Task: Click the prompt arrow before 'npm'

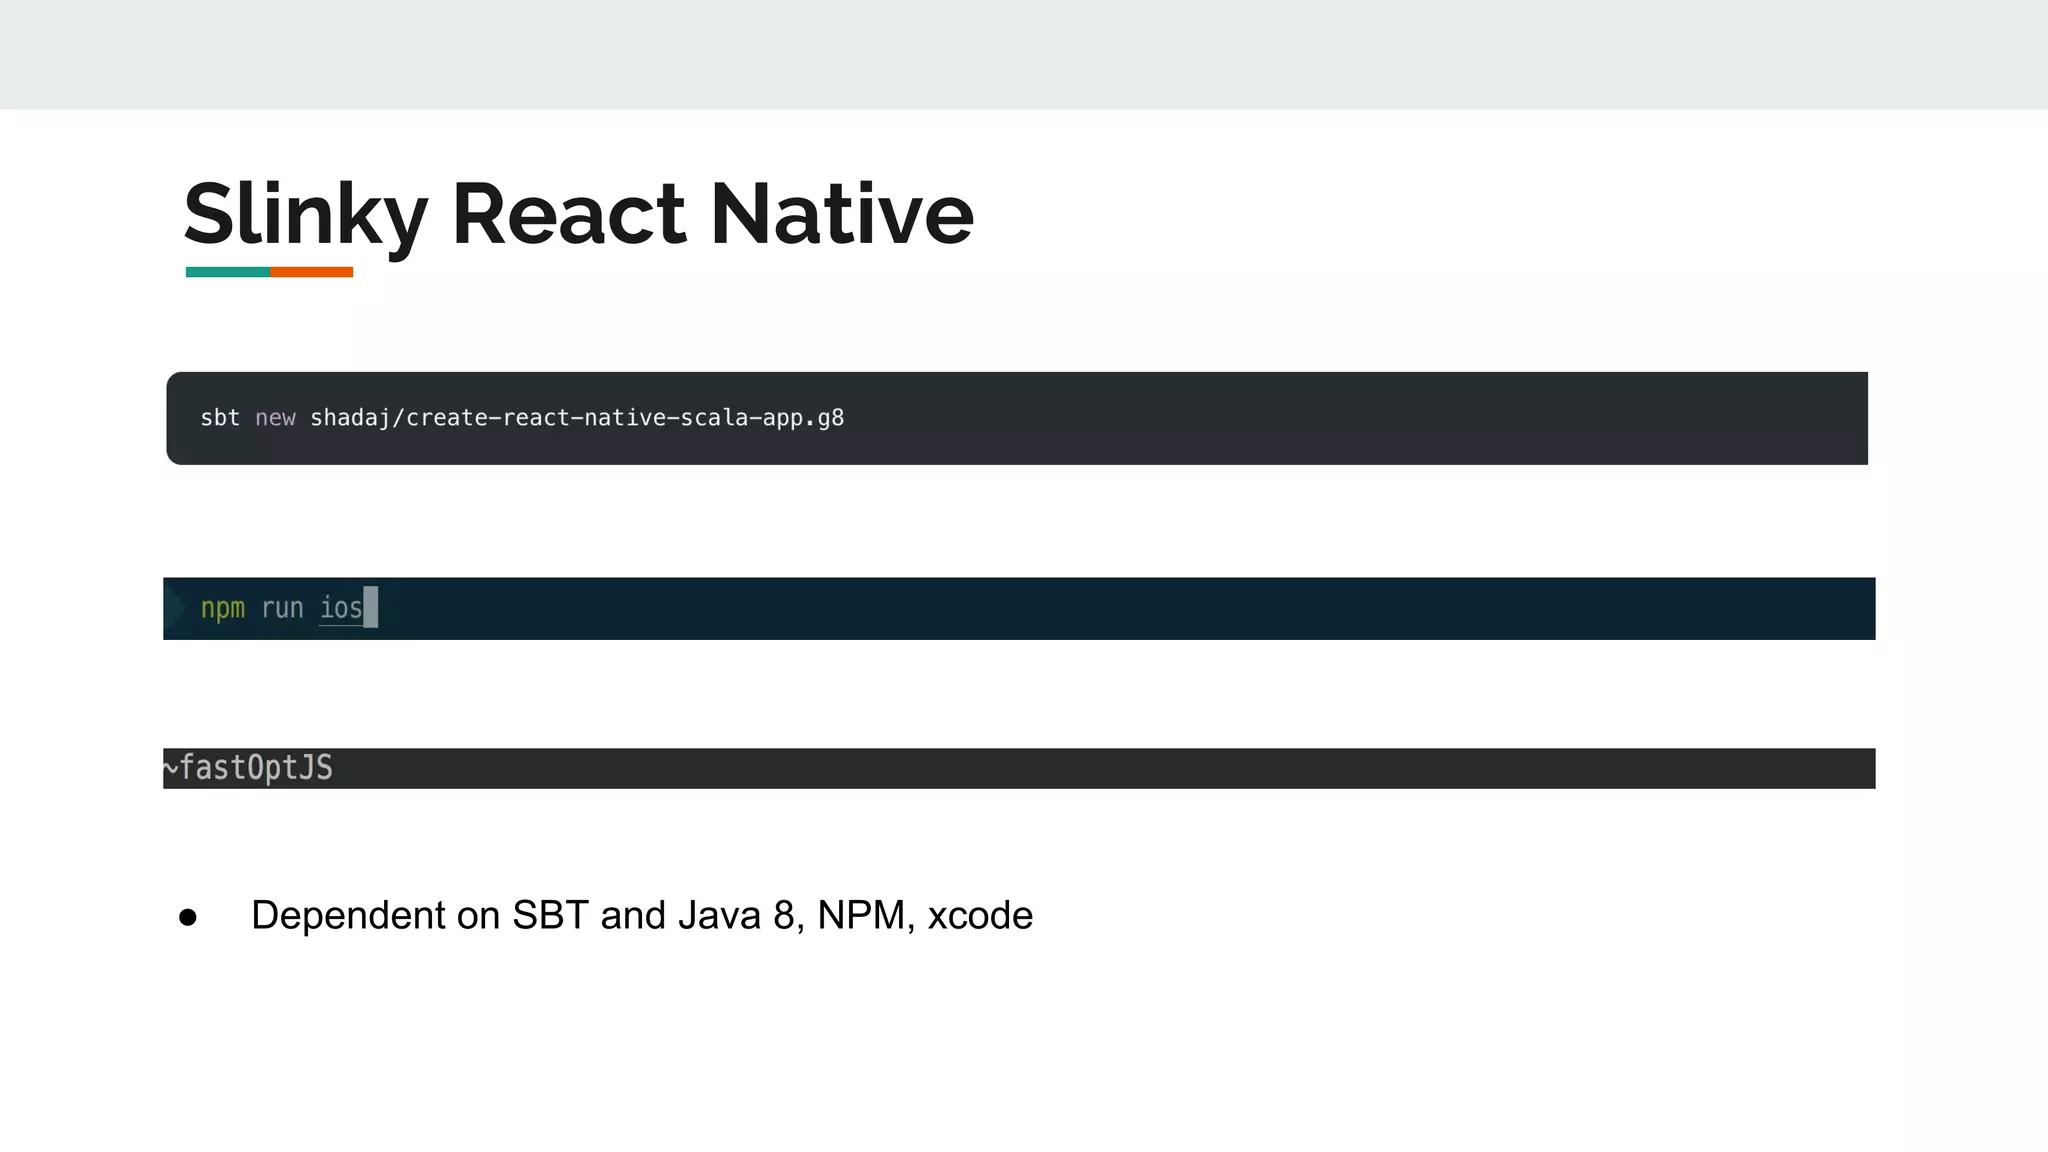Action: coord(177,608)
